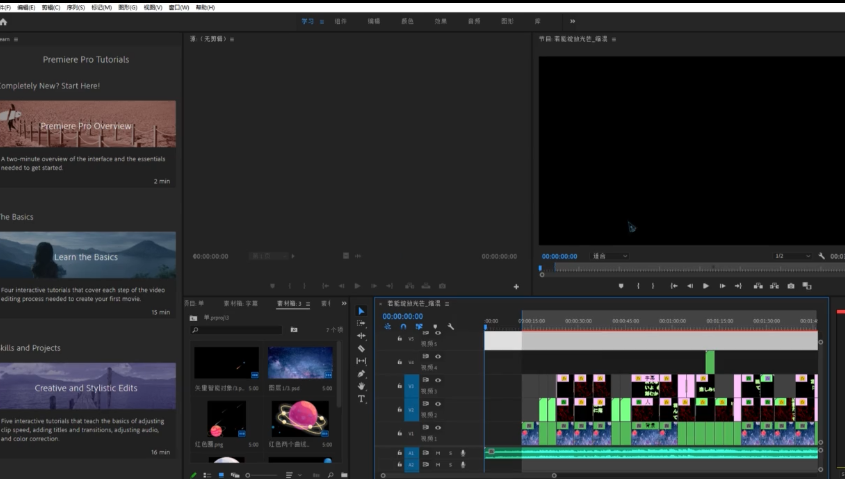
Task: Open zoom level dropdown in Program monitor
Action: (609, 256)
